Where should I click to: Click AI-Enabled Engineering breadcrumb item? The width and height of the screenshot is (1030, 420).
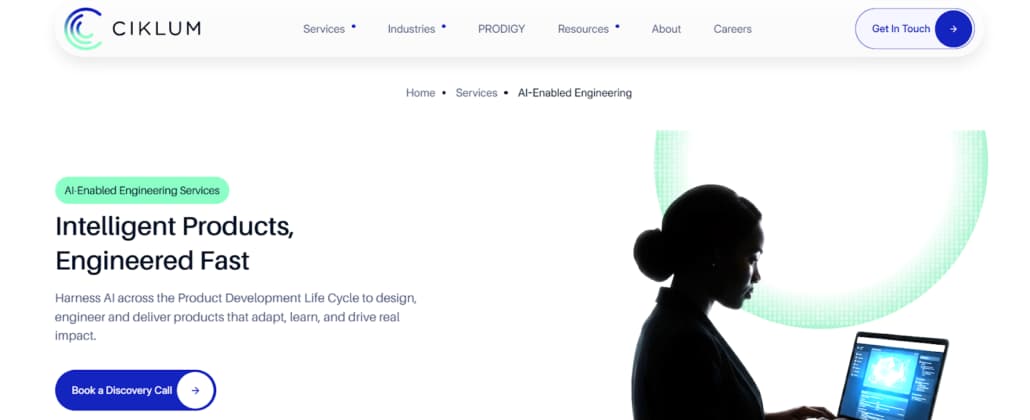pos(574,93)
